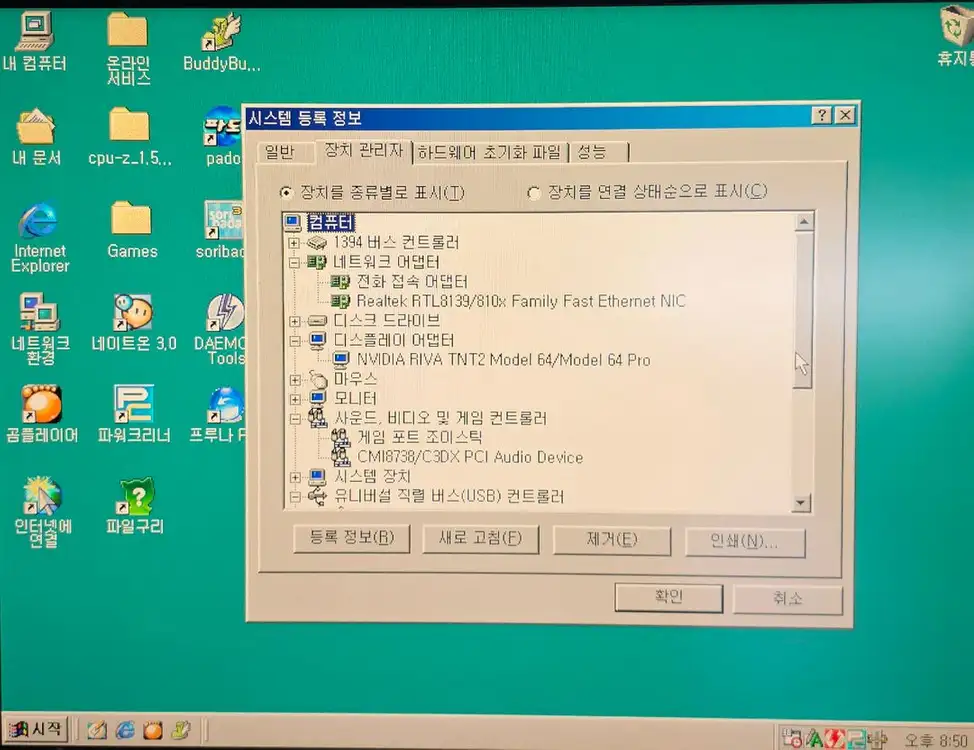Switch to the 장치 관리자 tab
The height and width of the screenshot is (750, 974).
click(364, 150)
